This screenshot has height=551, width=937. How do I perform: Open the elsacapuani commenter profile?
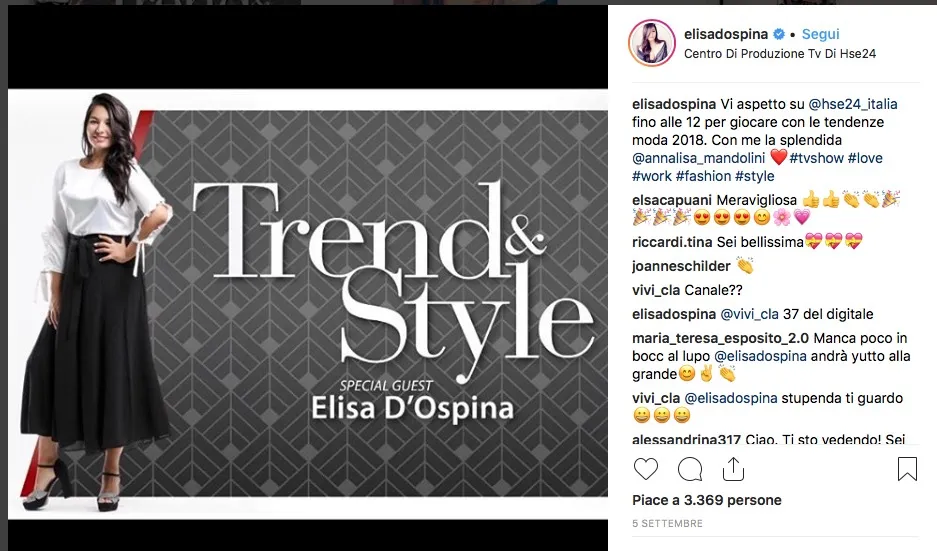pyautogui.click(x=672, y=200)
